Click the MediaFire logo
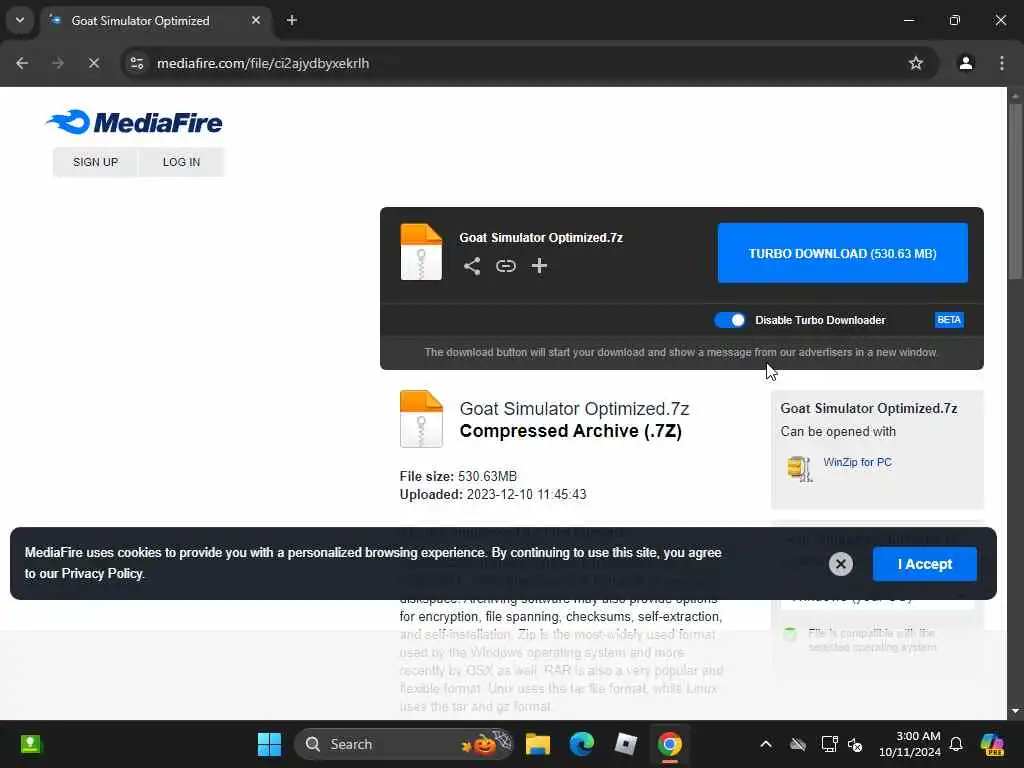This screenshot has height=768, width=1024. pos(135,122)
